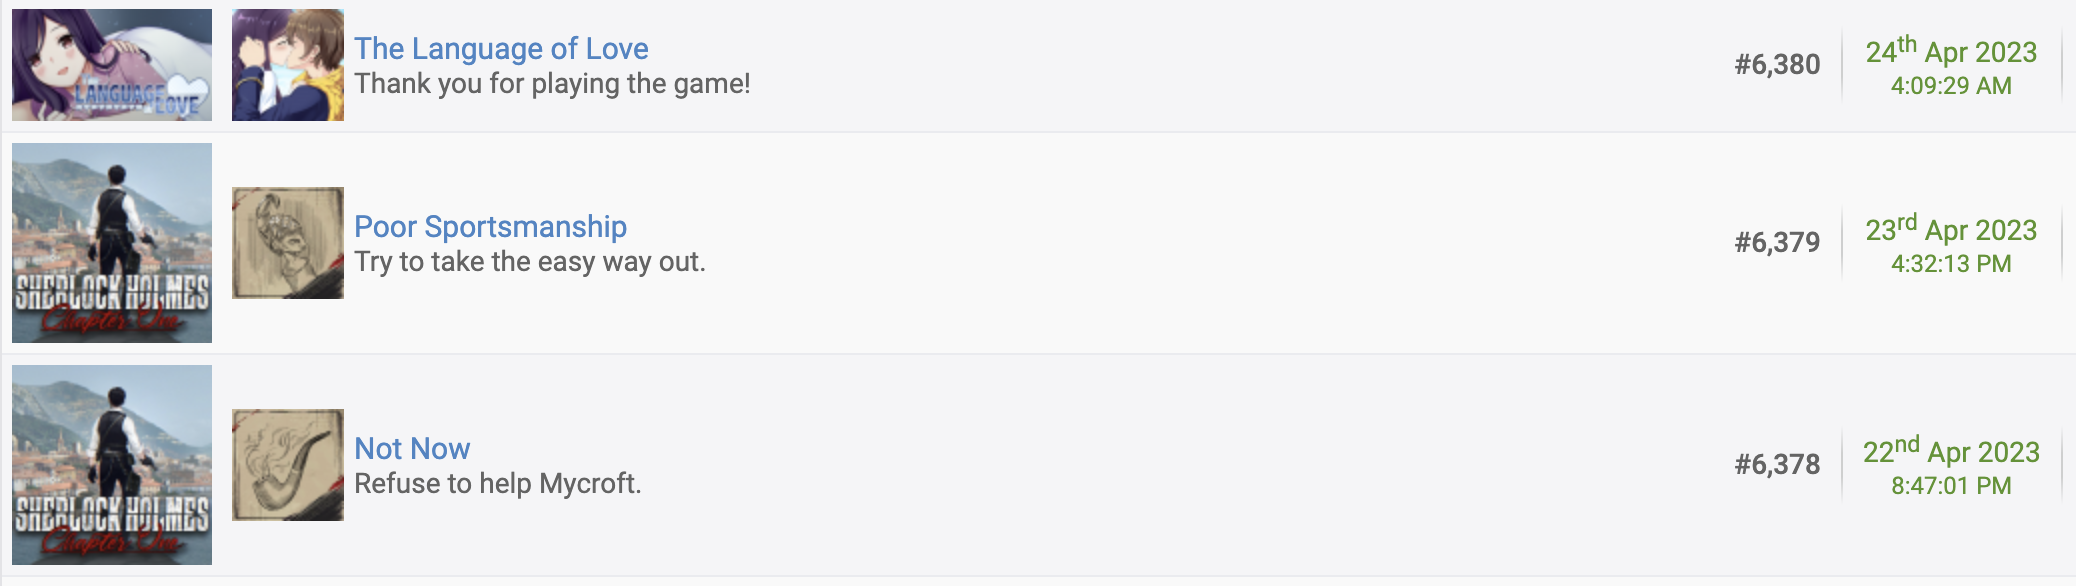The height and width of the screenshot is (586, 2076).
Task: Open the Sherlock Holmes thumbnail beside Poor Sportsmanship
Action: coord(112,243)
